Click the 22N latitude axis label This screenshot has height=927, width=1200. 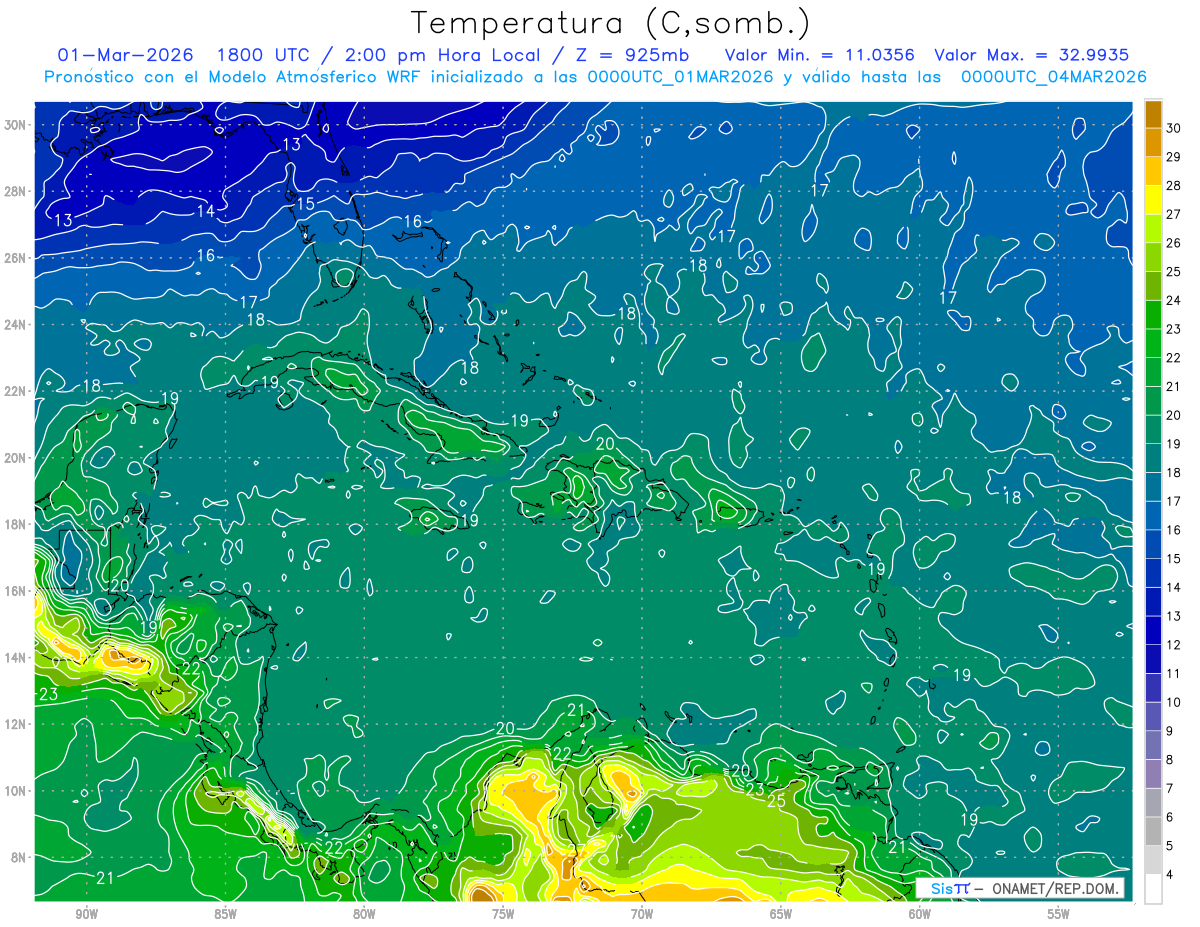point(16,391)
